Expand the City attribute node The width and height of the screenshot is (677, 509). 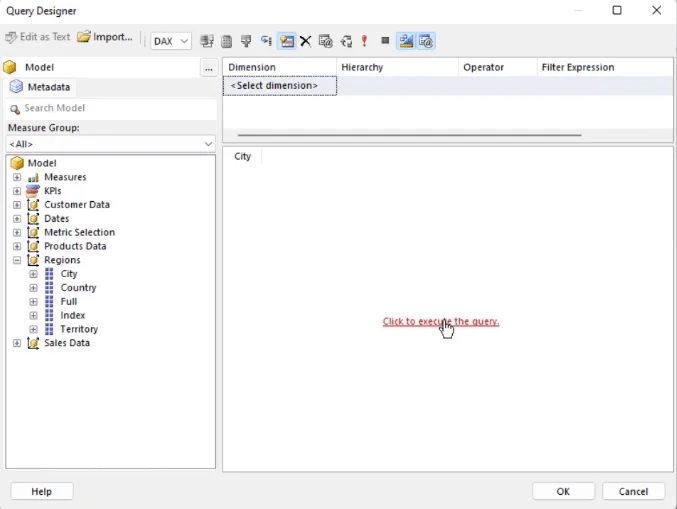tap(33, 274)
